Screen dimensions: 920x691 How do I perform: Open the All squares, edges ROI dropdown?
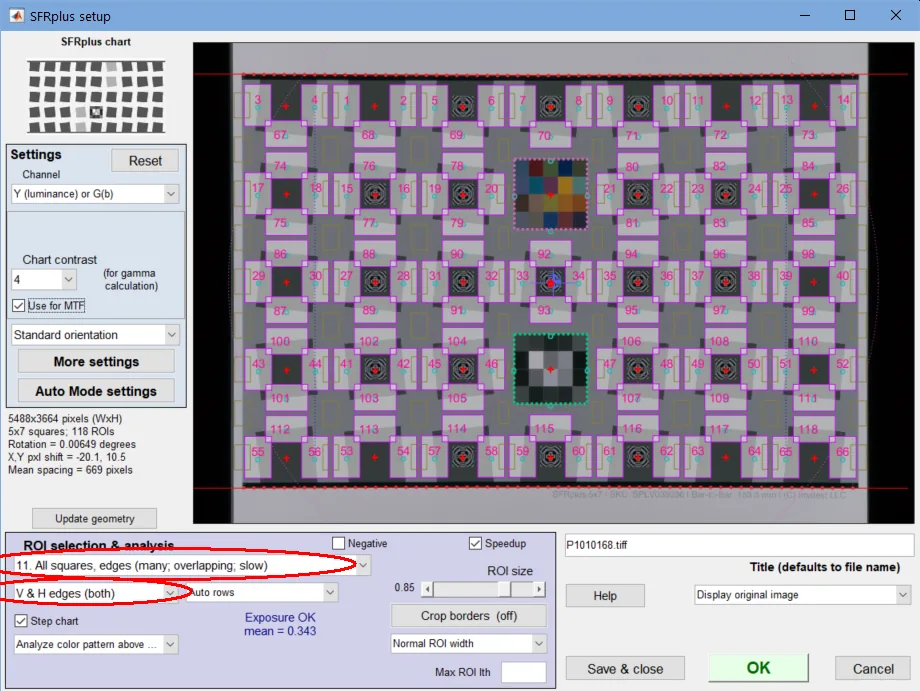pyautogui.click(x=192, y=565)
